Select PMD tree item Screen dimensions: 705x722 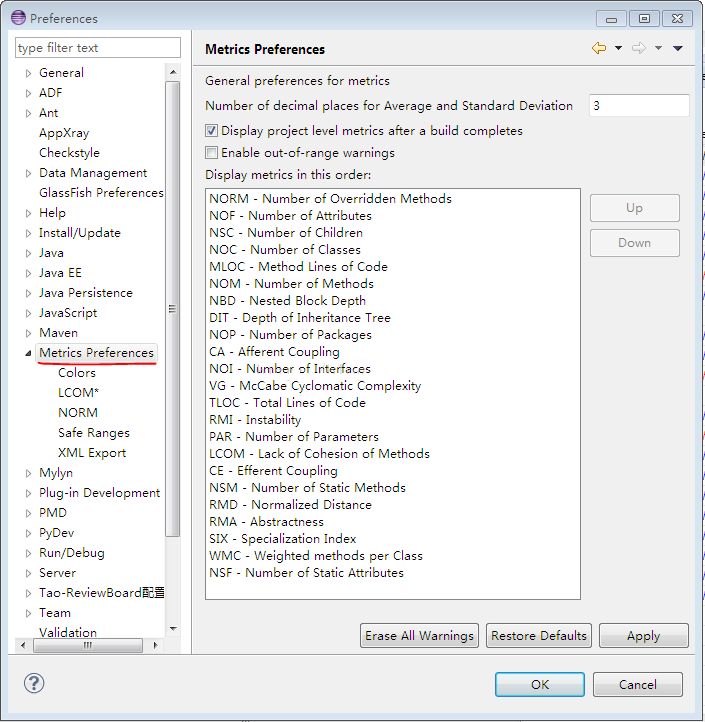coord(53,512)
